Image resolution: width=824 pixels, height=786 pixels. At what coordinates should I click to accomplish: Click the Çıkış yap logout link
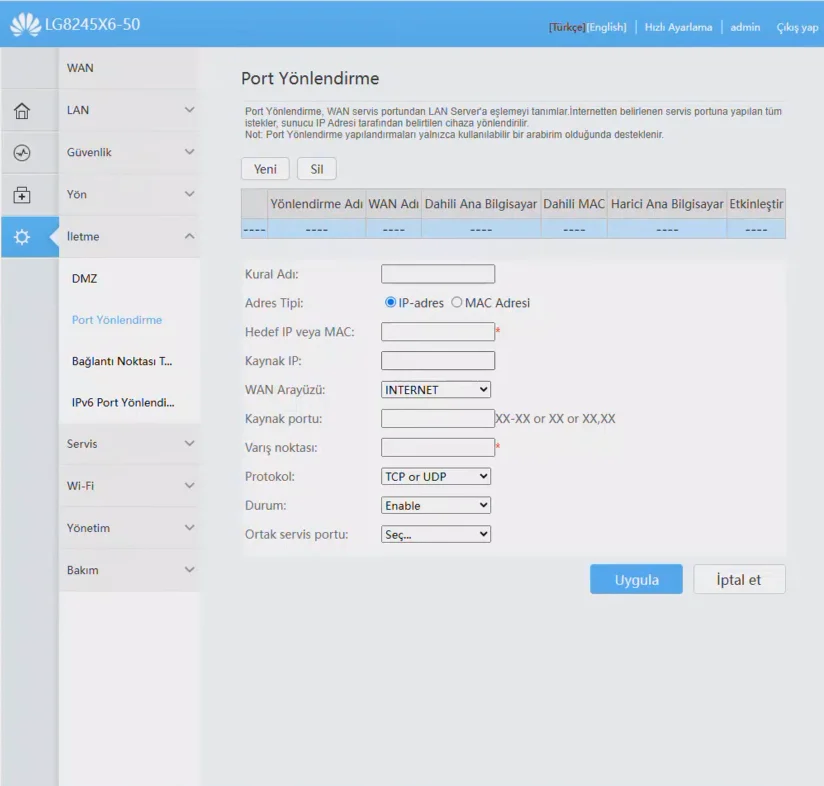(x=797, y=27)
